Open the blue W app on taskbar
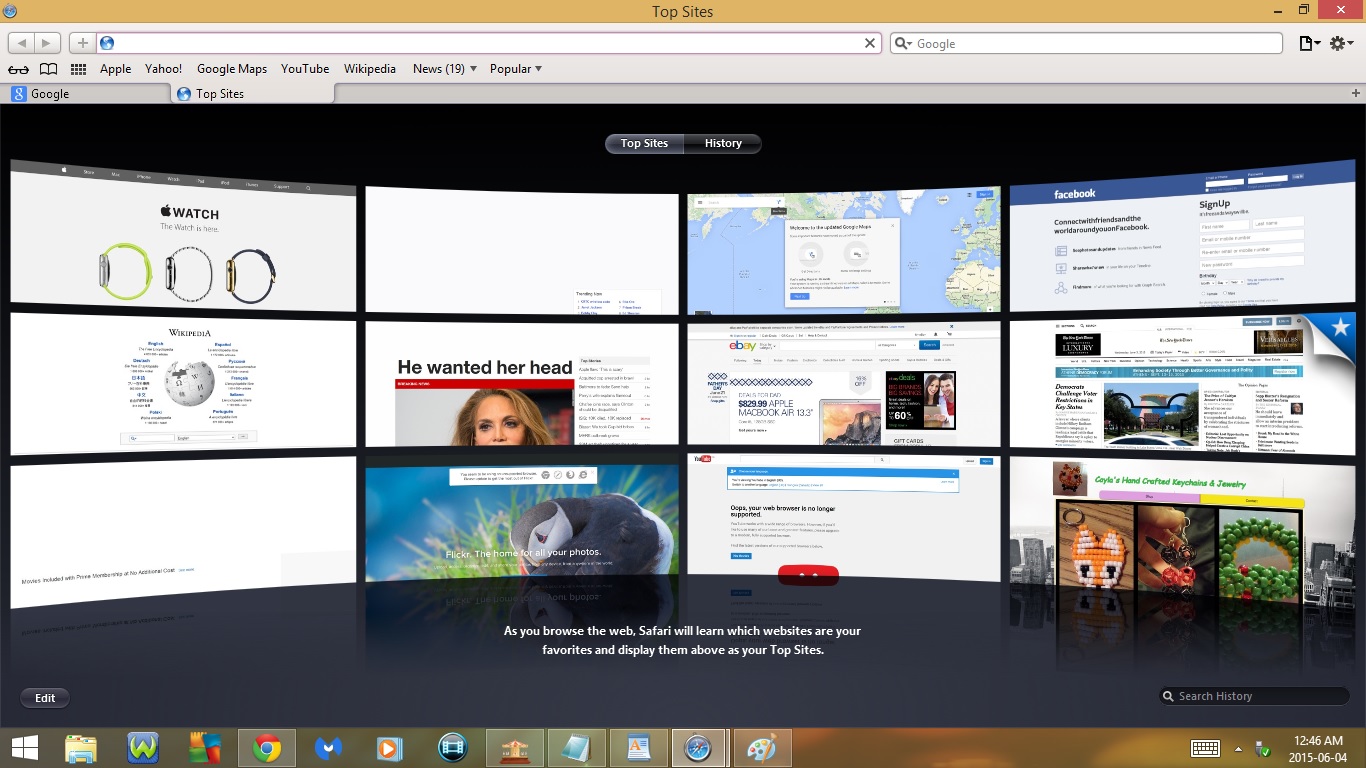 point(143,748)
